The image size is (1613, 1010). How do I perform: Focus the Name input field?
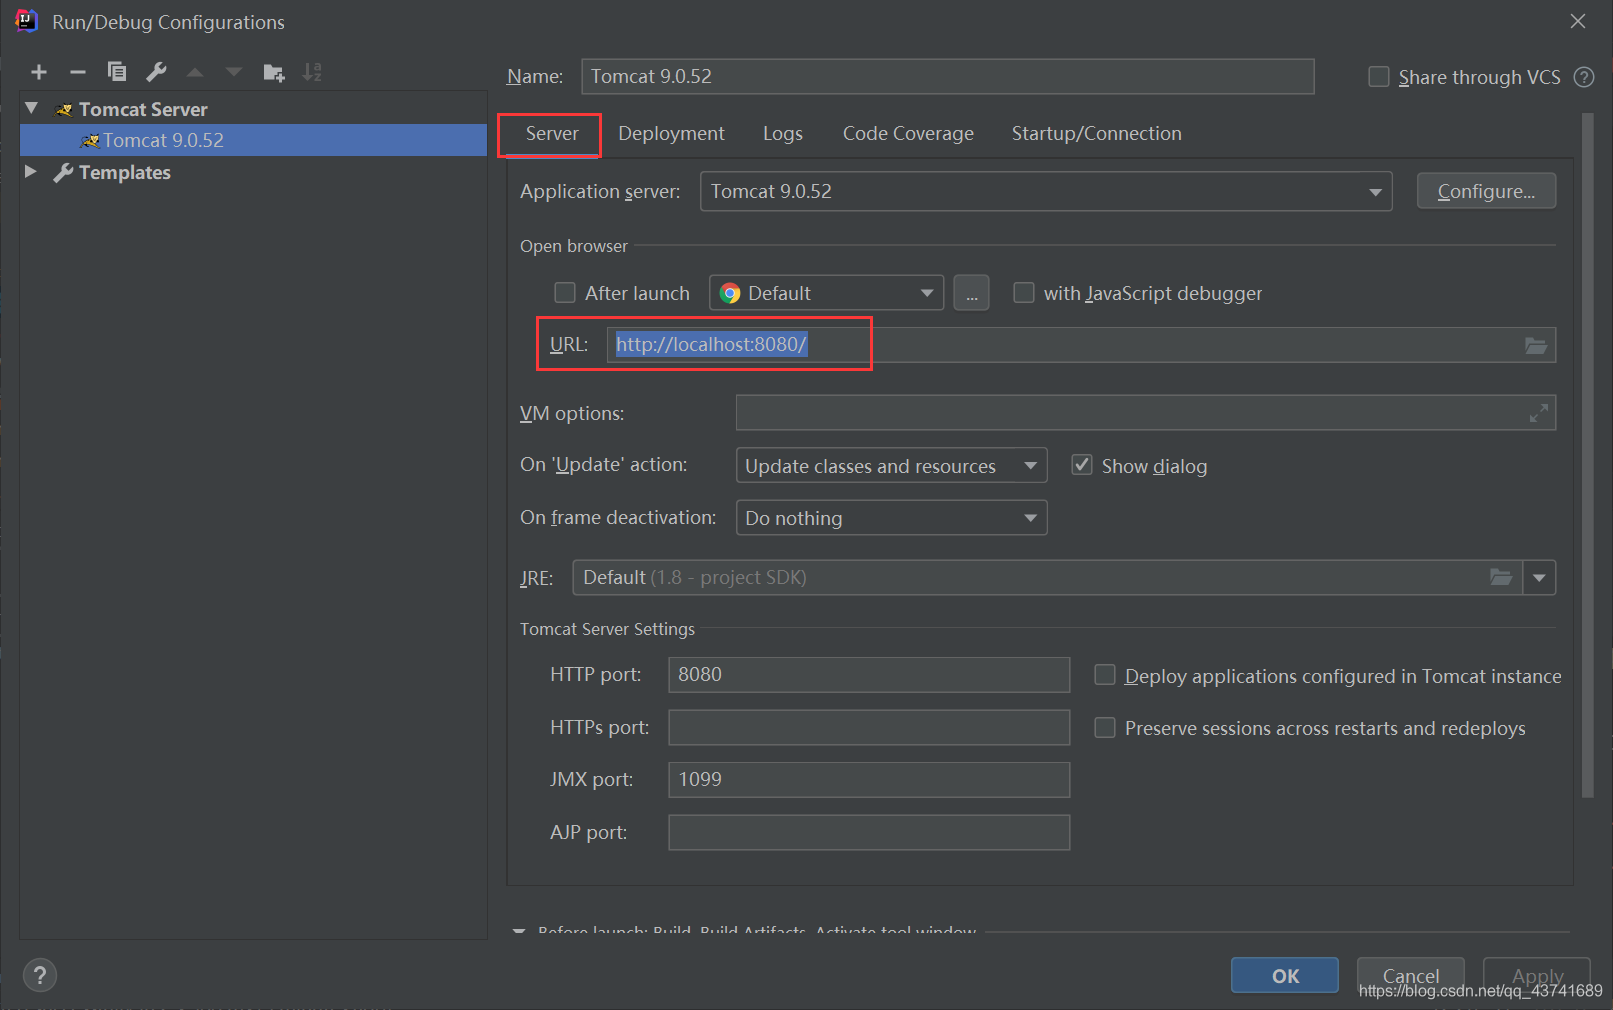coord(947,76)
